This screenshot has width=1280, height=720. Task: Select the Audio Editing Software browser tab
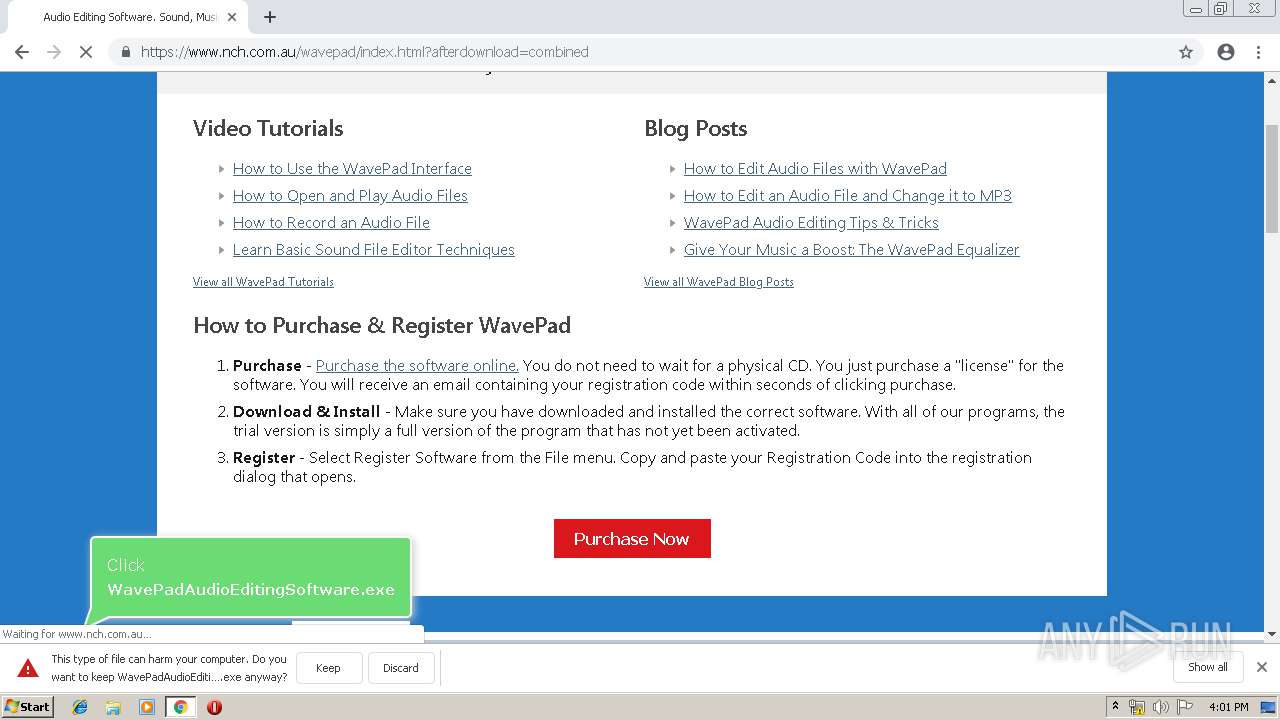coord(130,17)
